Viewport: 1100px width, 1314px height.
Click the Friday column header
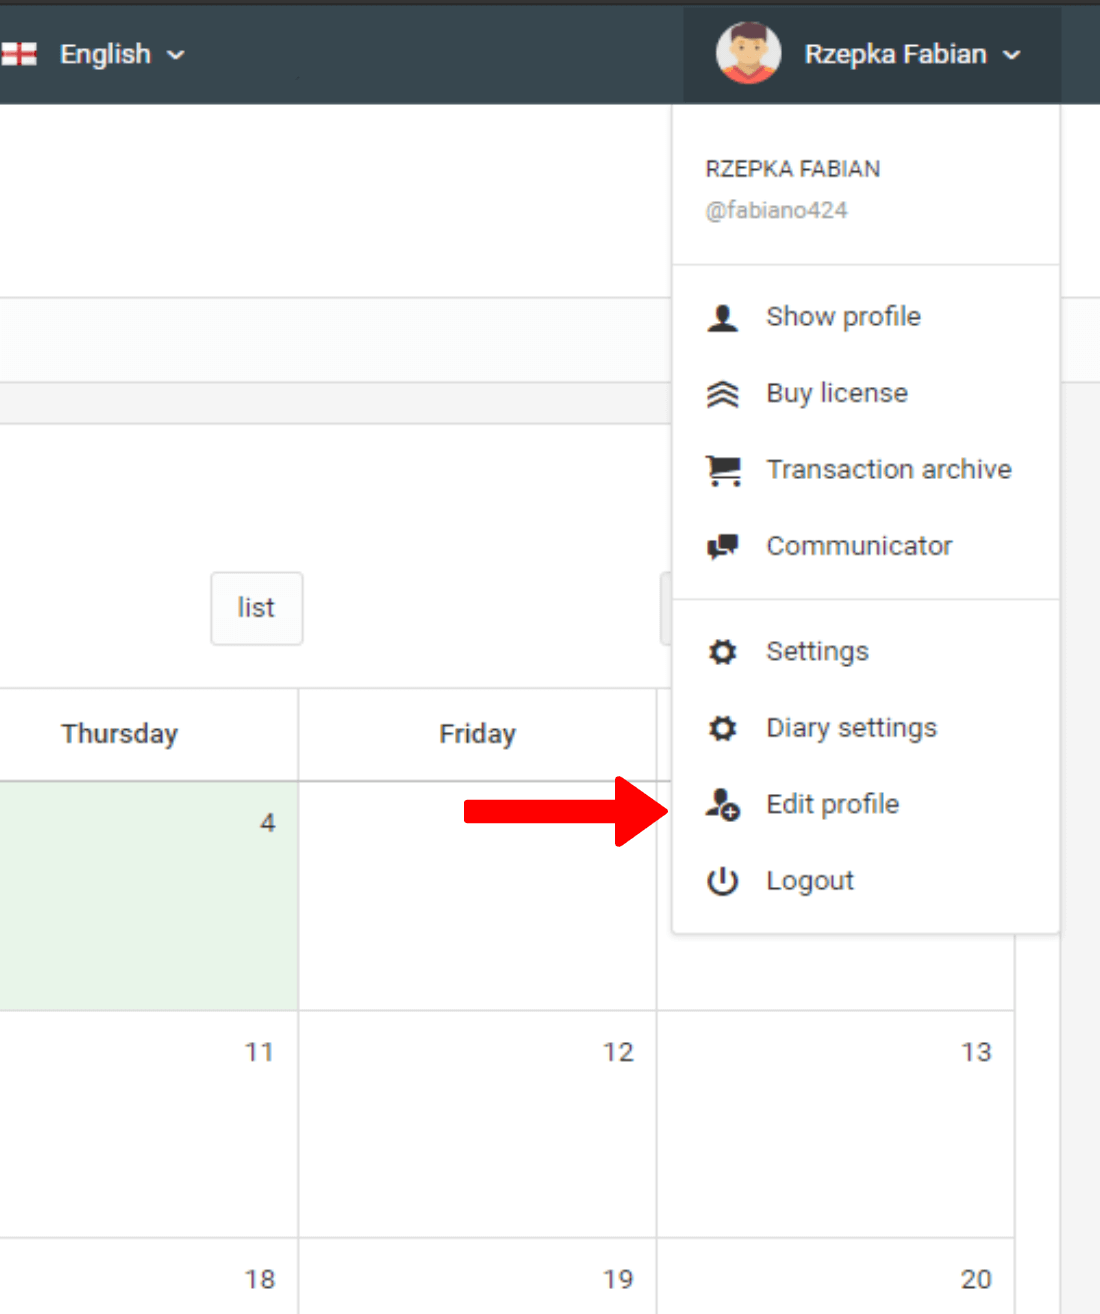[x=477, y=734]
